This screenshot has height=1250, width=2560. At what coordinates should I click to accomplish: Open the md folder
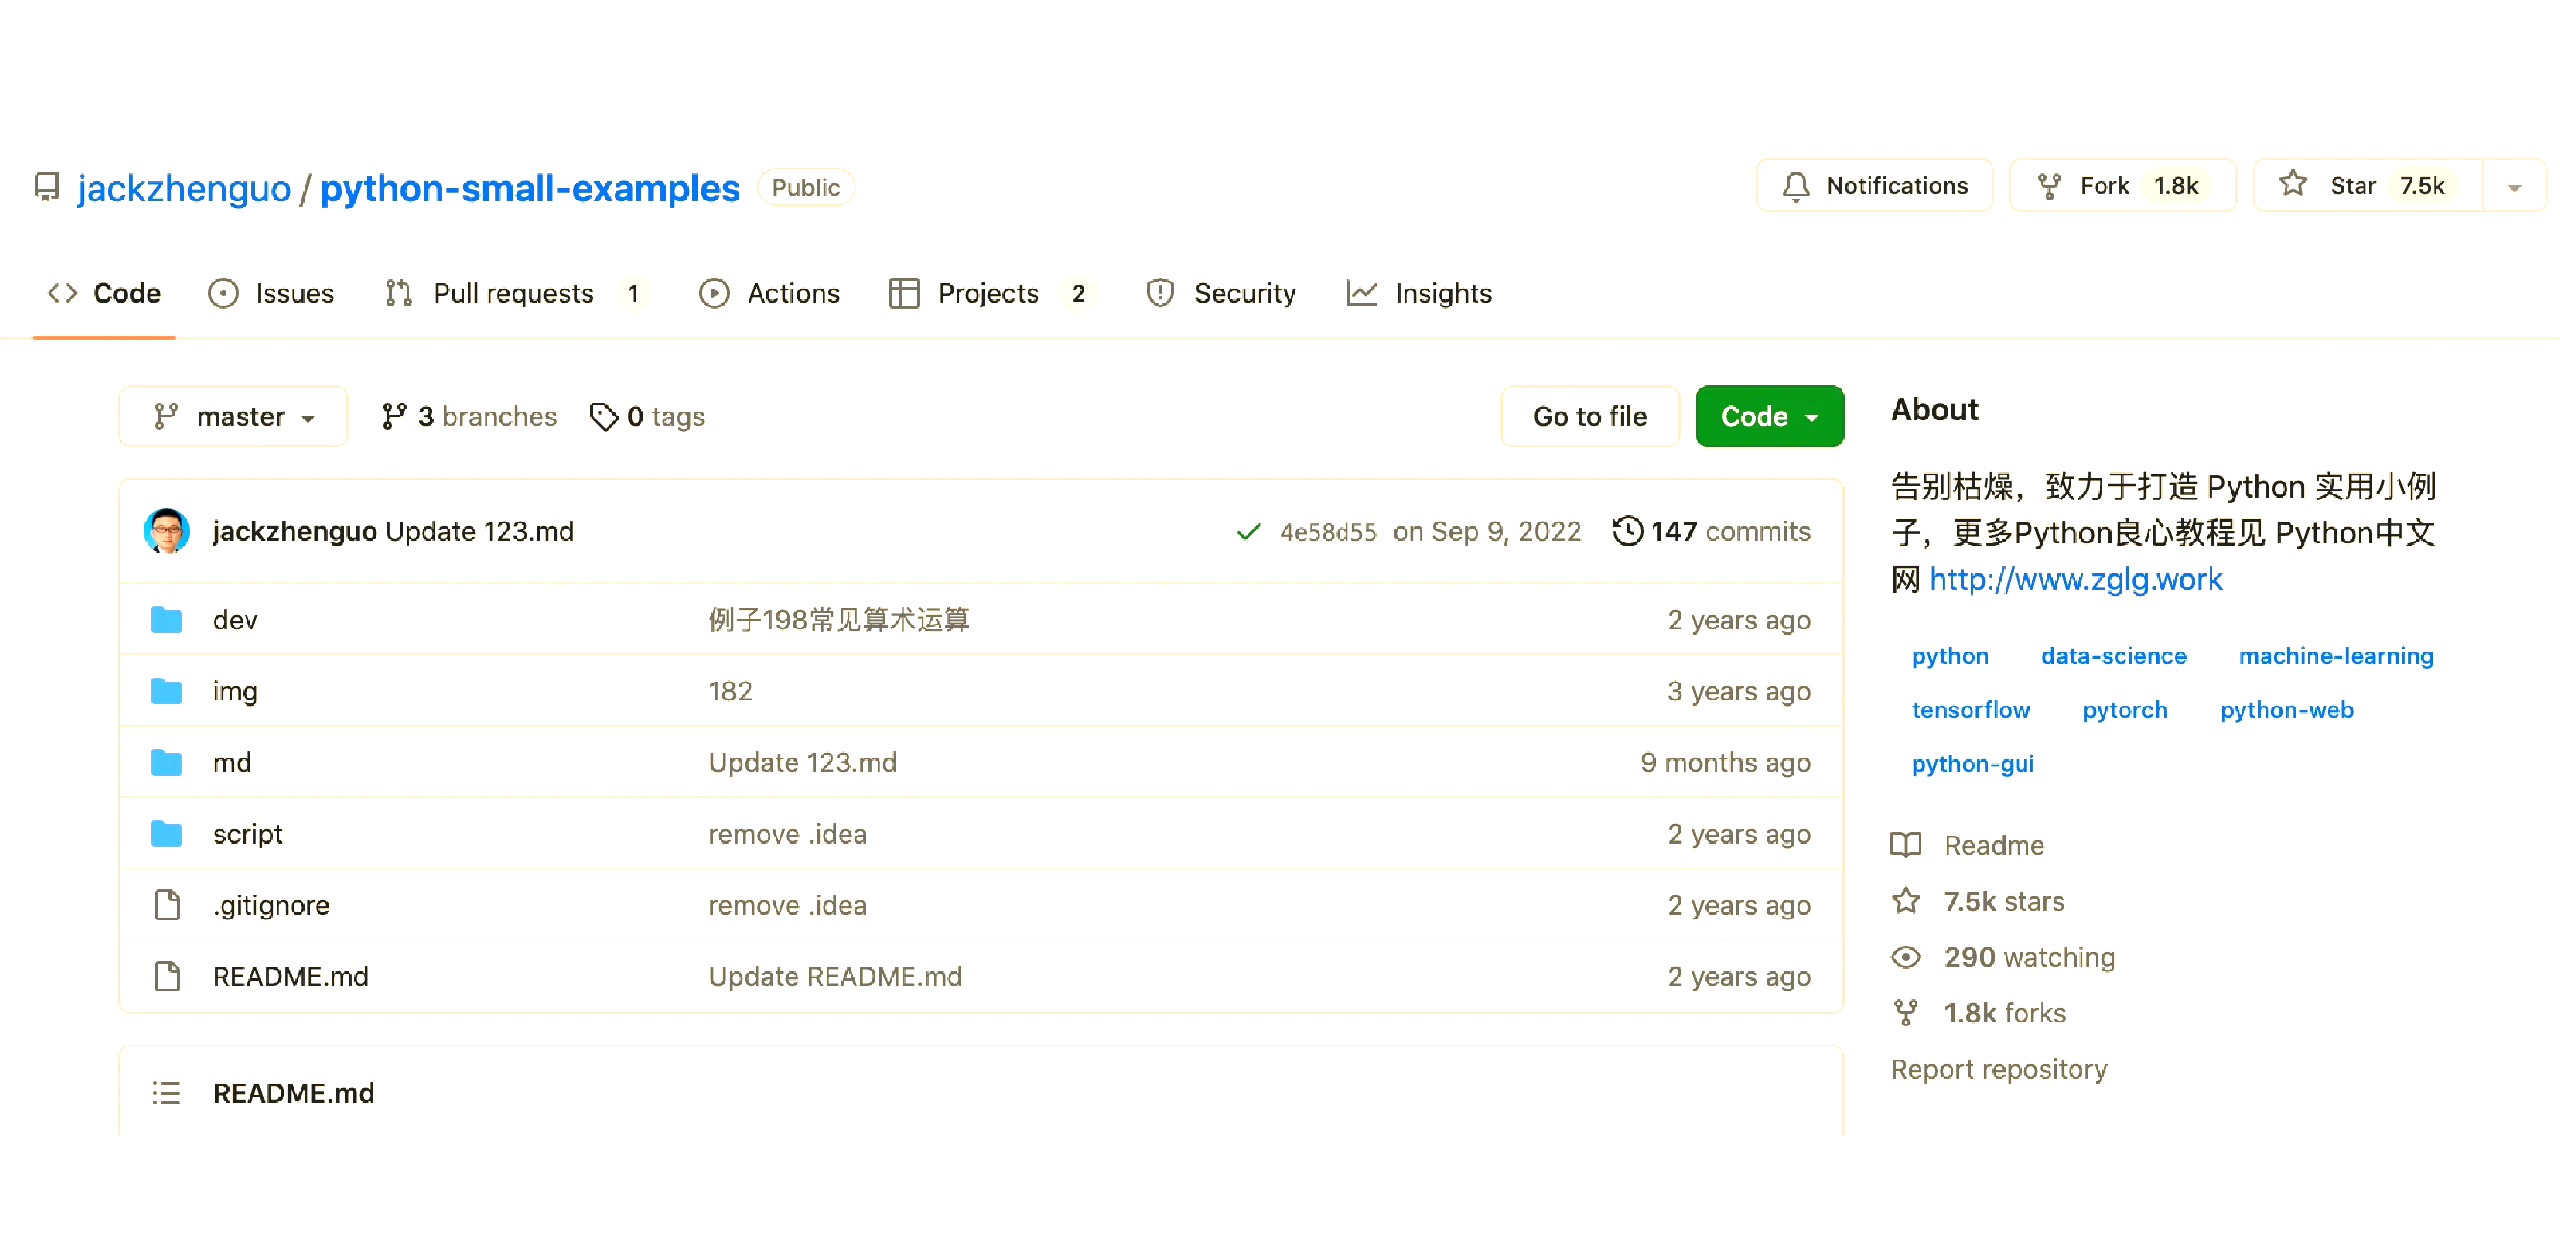(232, 763)
